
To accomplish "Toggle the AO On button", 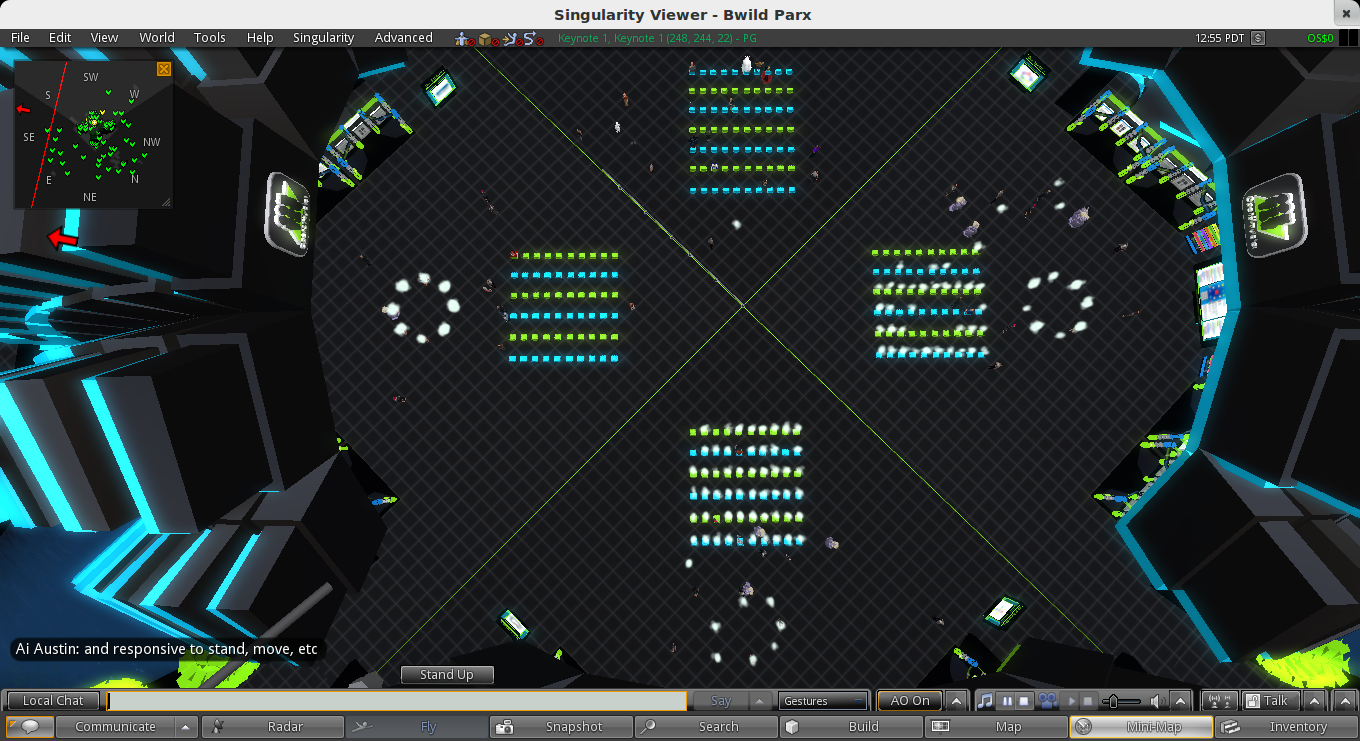I will [x=910, y=701].
